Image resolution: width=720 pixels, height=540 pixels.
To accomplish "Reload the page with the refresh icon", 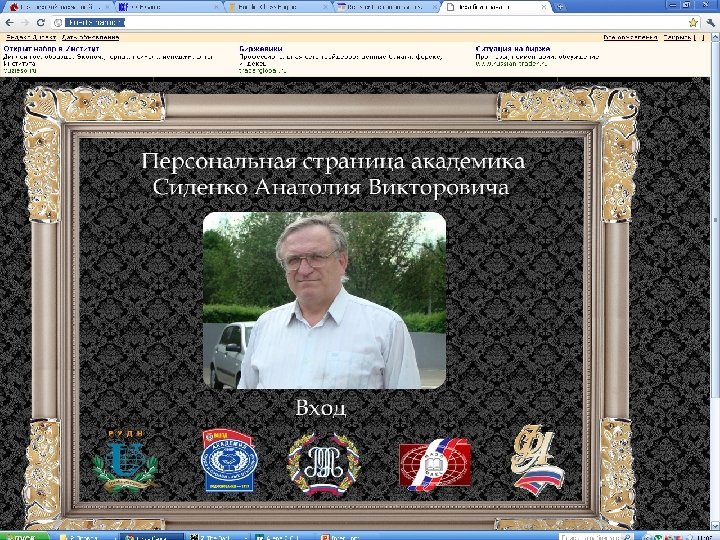I will 40,22.
